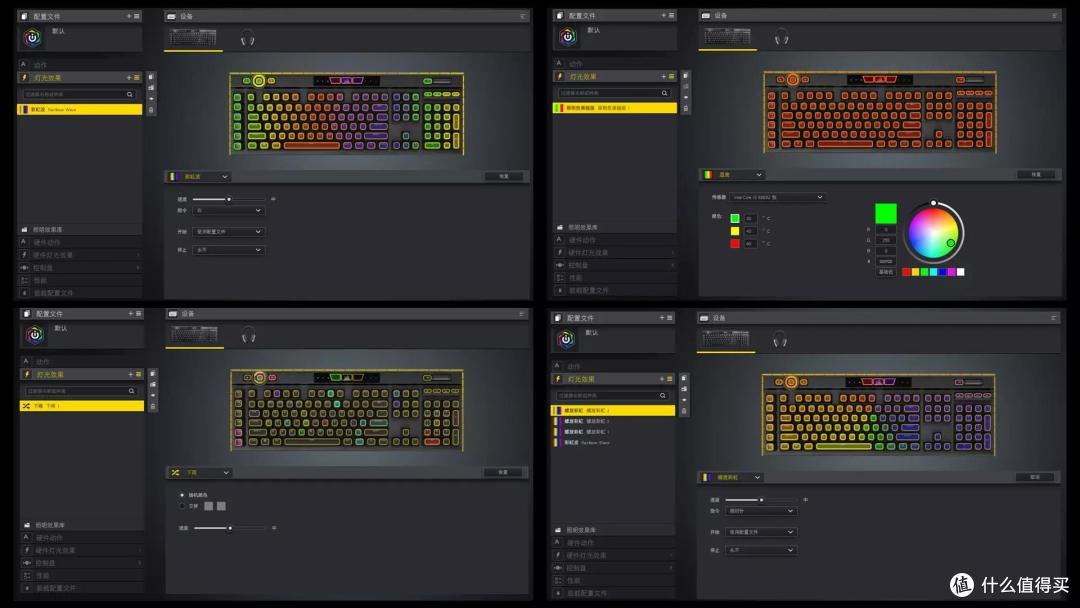Screen dimensions: 1080x608
Task: Open the stop dropdown in Rainbow Wave window
Action: click(x=228, y=250)
